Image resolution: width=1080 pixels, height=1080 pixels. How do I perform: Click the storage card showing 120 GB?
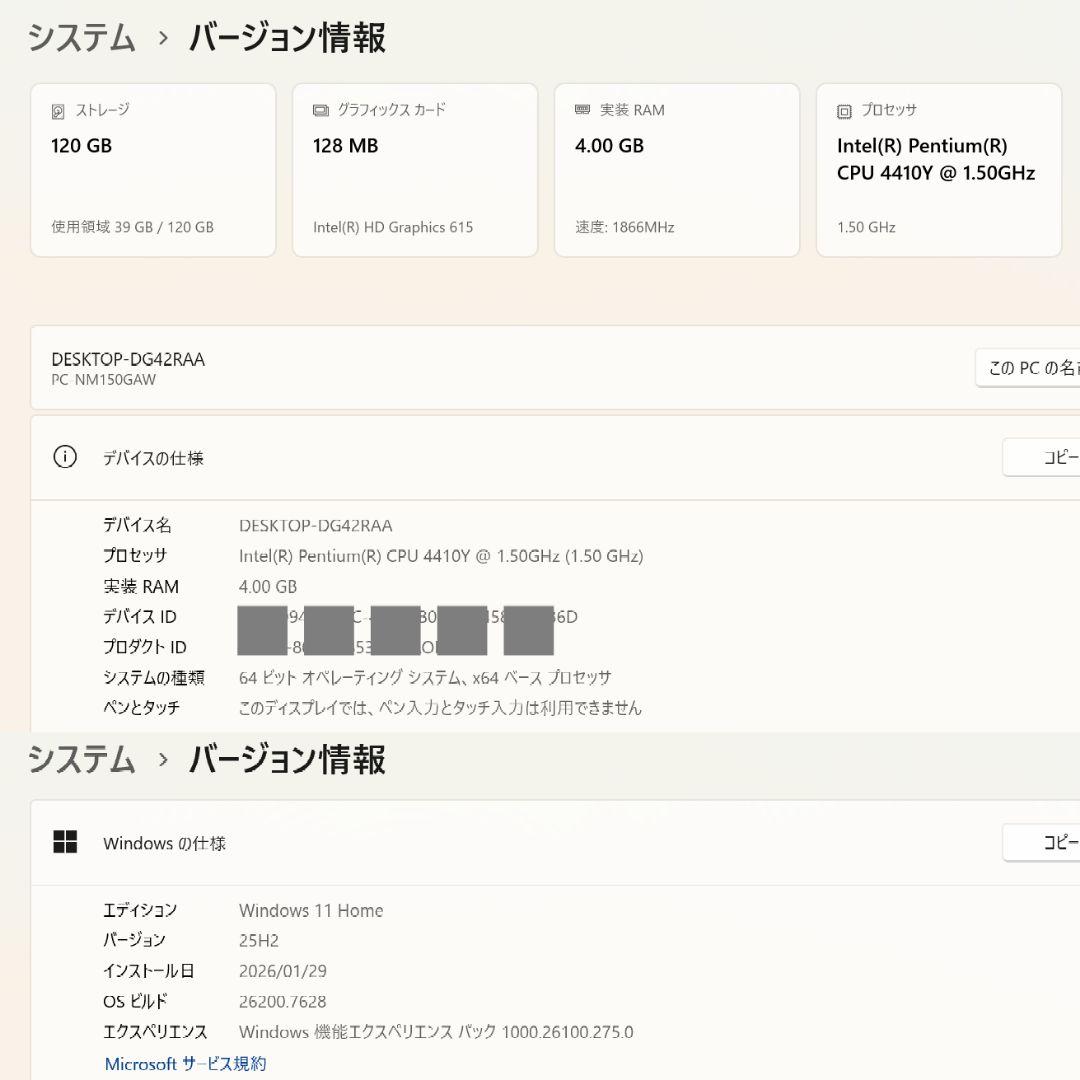(152, 170)
